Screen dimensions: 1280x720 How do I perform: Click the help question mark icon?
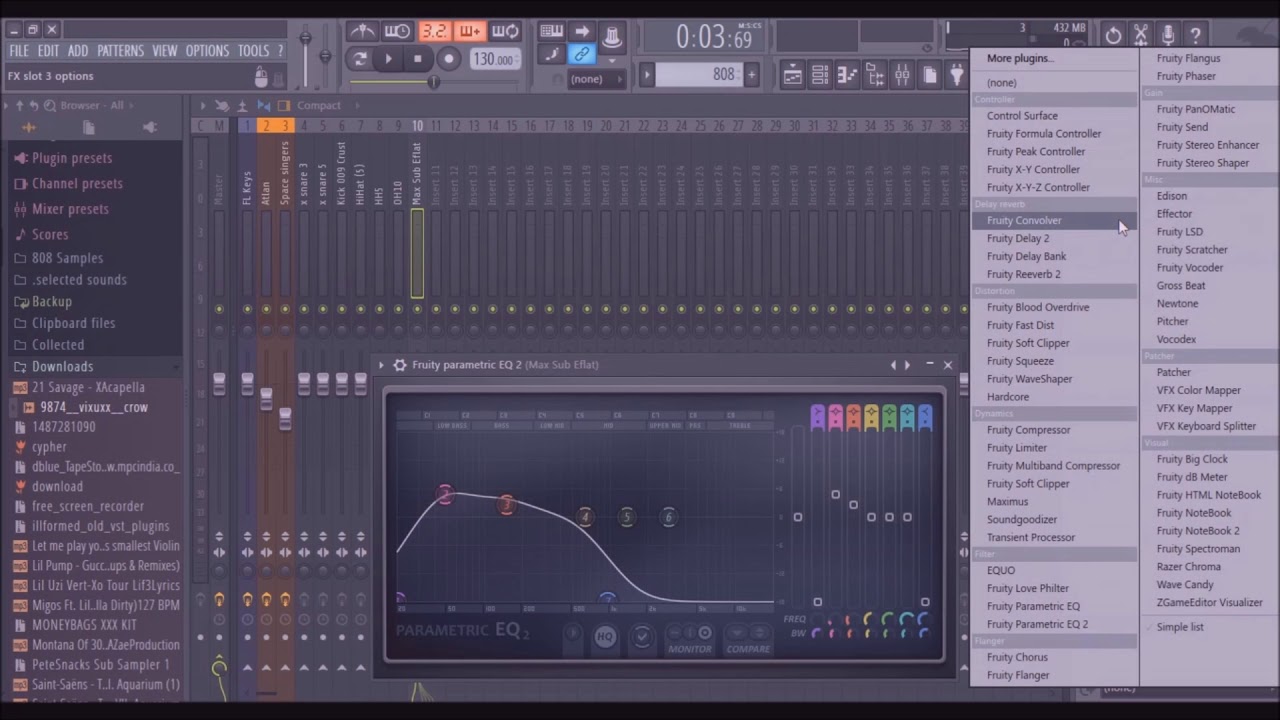(1195, 35)
